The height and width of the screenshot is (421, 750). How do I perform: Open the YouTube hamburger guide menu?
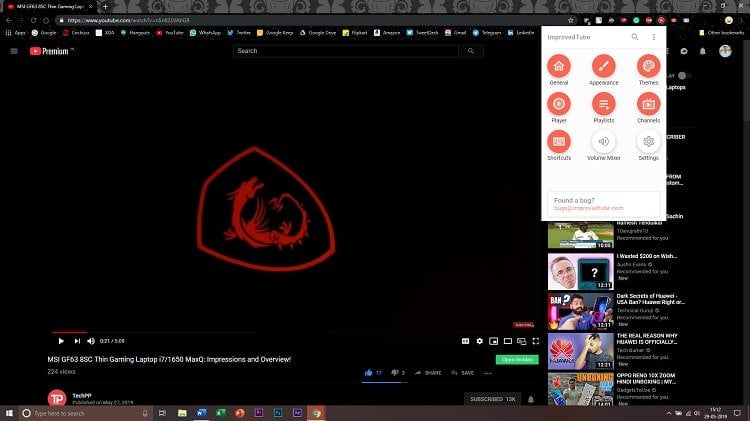(14, 51)
